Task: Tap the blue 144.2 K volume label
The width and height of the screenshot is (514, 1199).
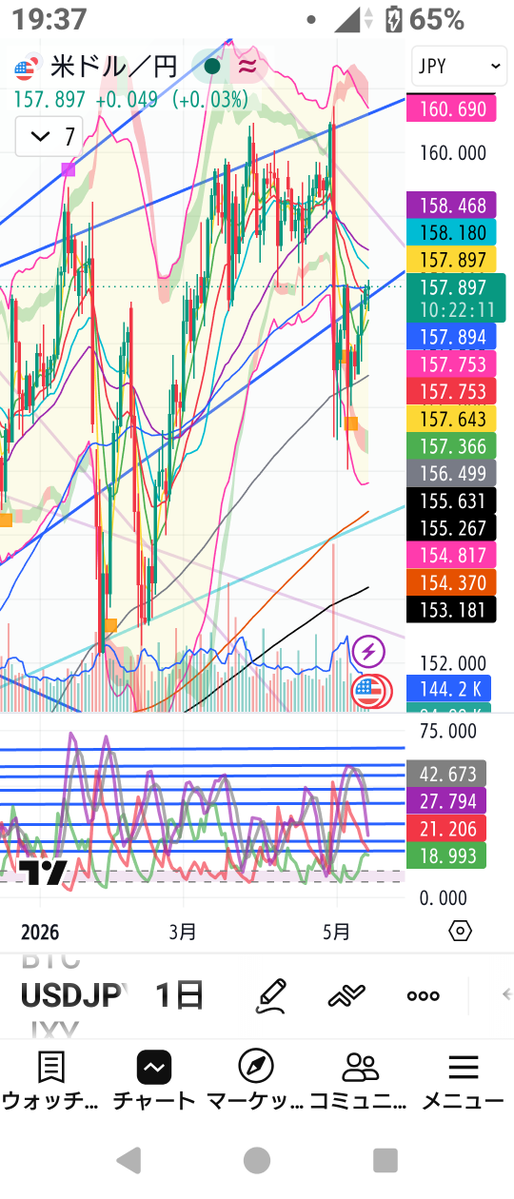Action: coord(447,688)
